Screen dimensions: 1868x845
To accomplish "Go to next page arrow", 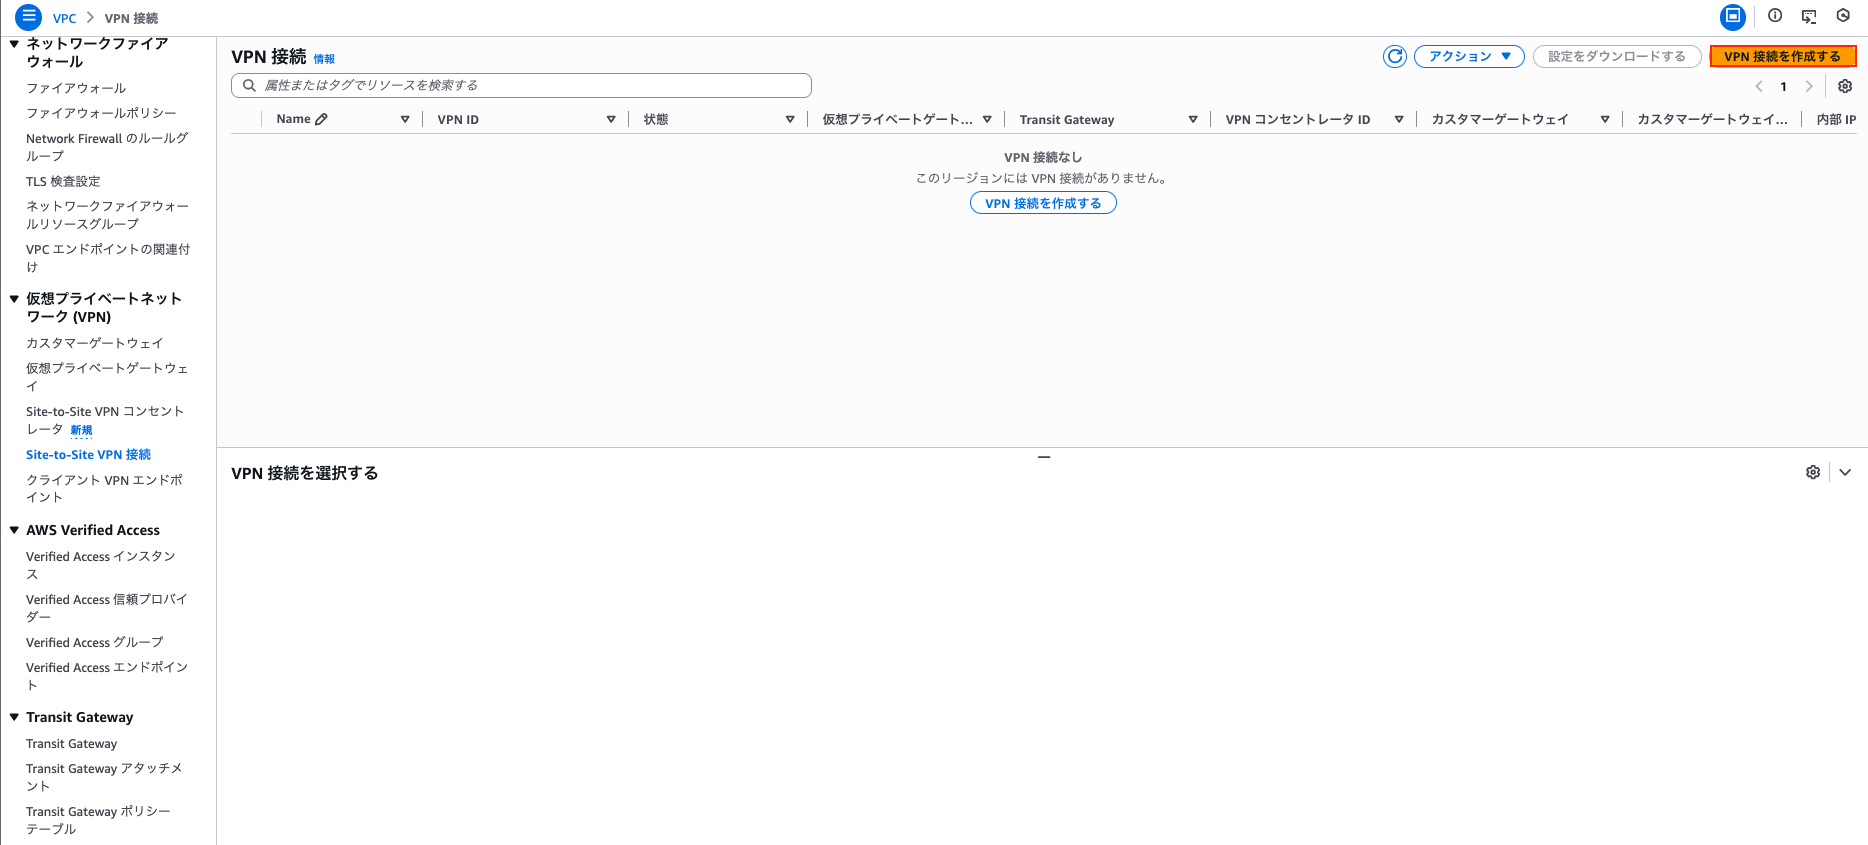I will 1808,86.
